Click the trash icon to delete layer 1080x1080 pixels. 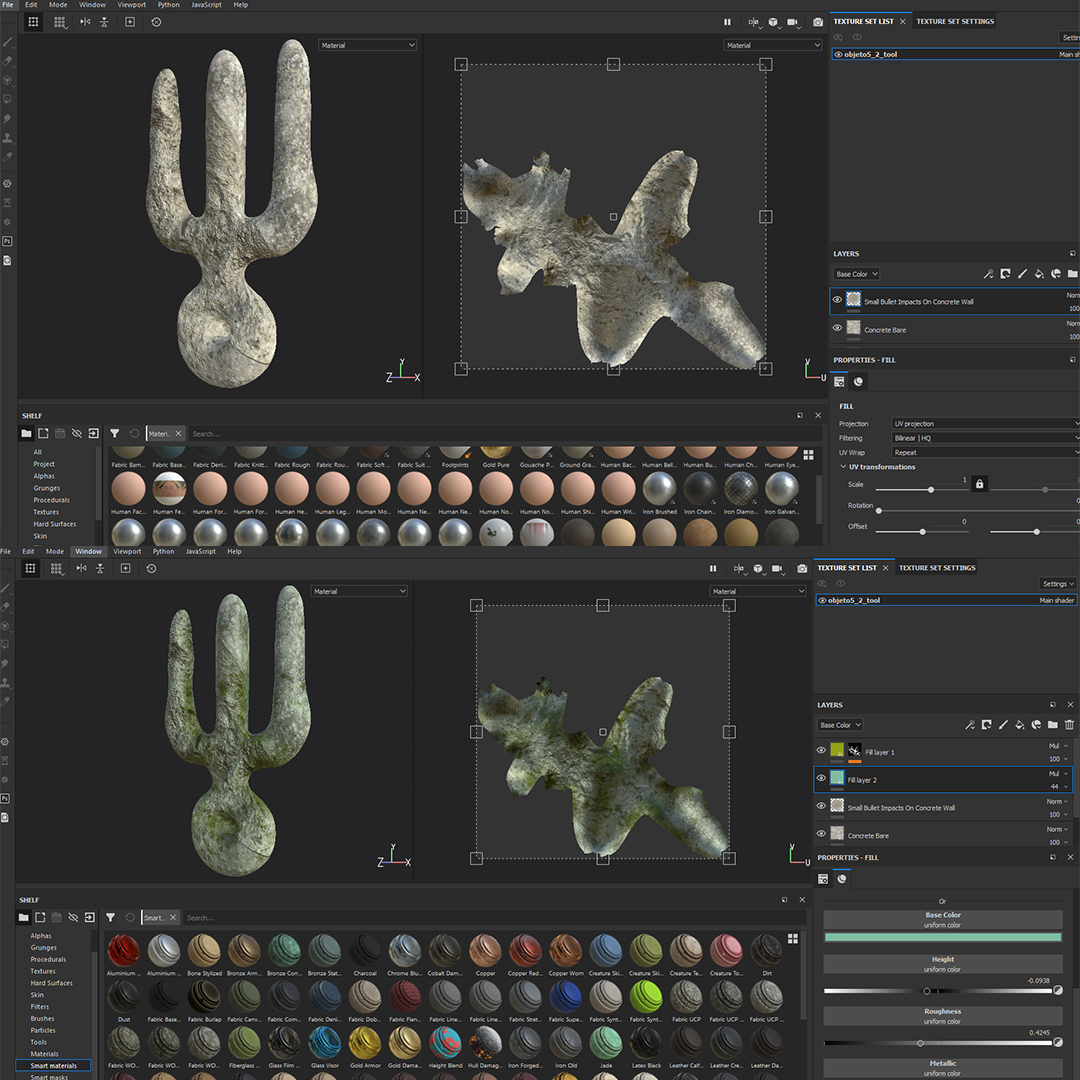(1069, 725)
